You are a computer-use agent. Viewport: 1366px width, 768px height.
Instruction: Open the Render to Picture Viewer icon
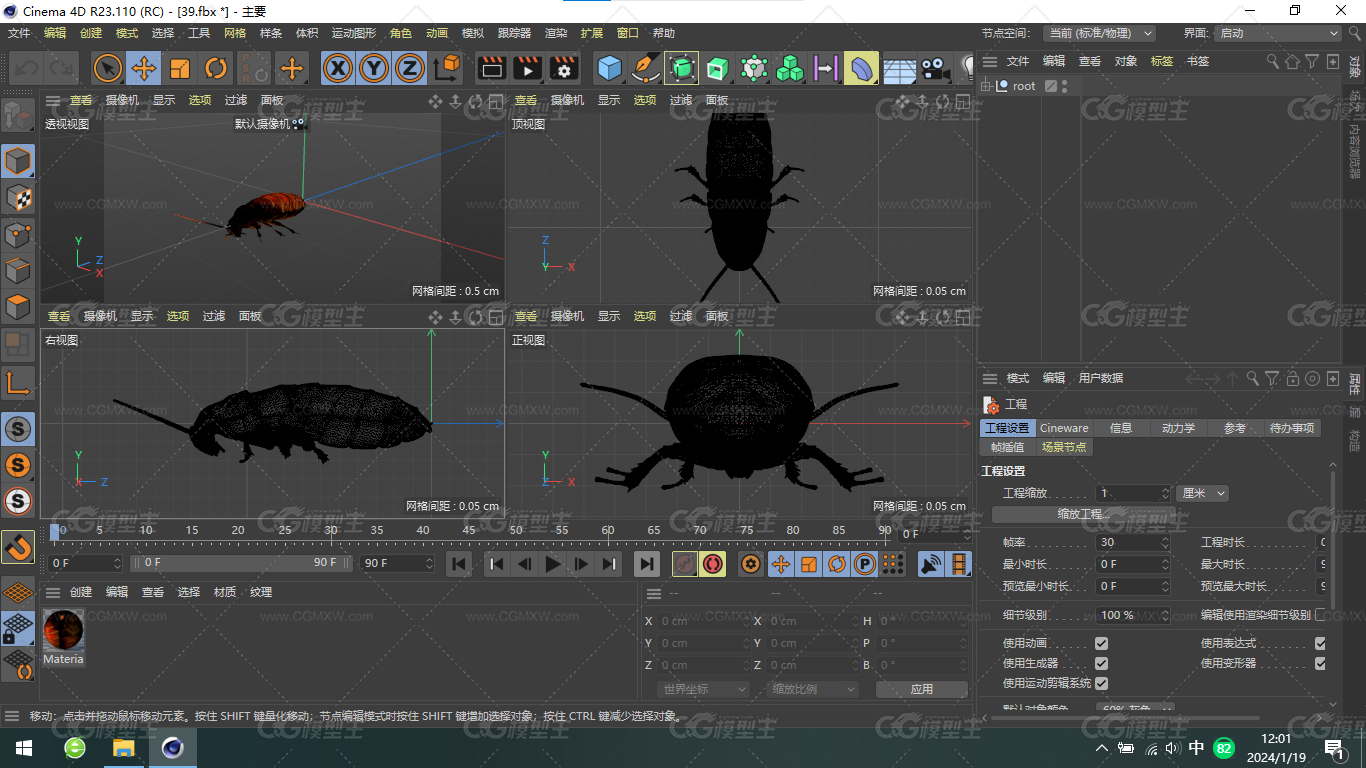pyautogui.click(x=527, y=68)
